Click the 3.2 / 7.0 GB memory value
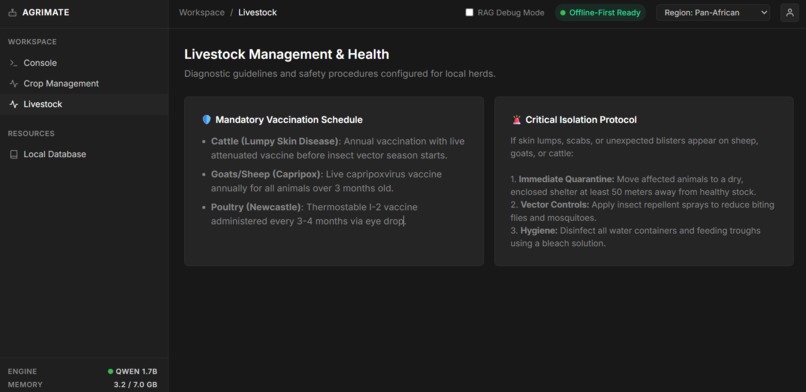 (x=136, y=384)
